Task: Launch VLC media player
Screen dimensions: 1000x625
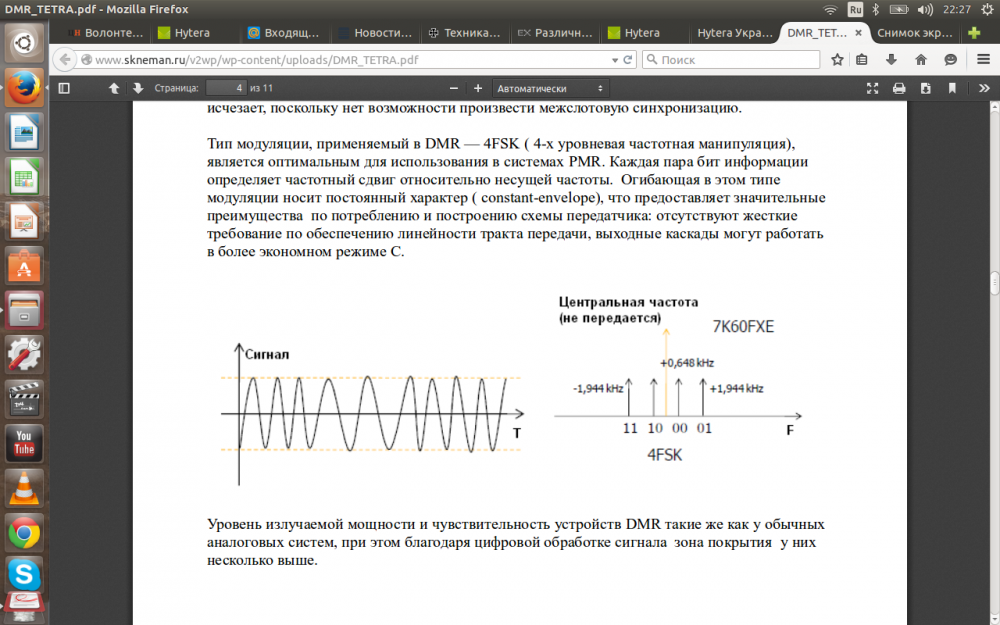Action: click(x=24, y=489)
